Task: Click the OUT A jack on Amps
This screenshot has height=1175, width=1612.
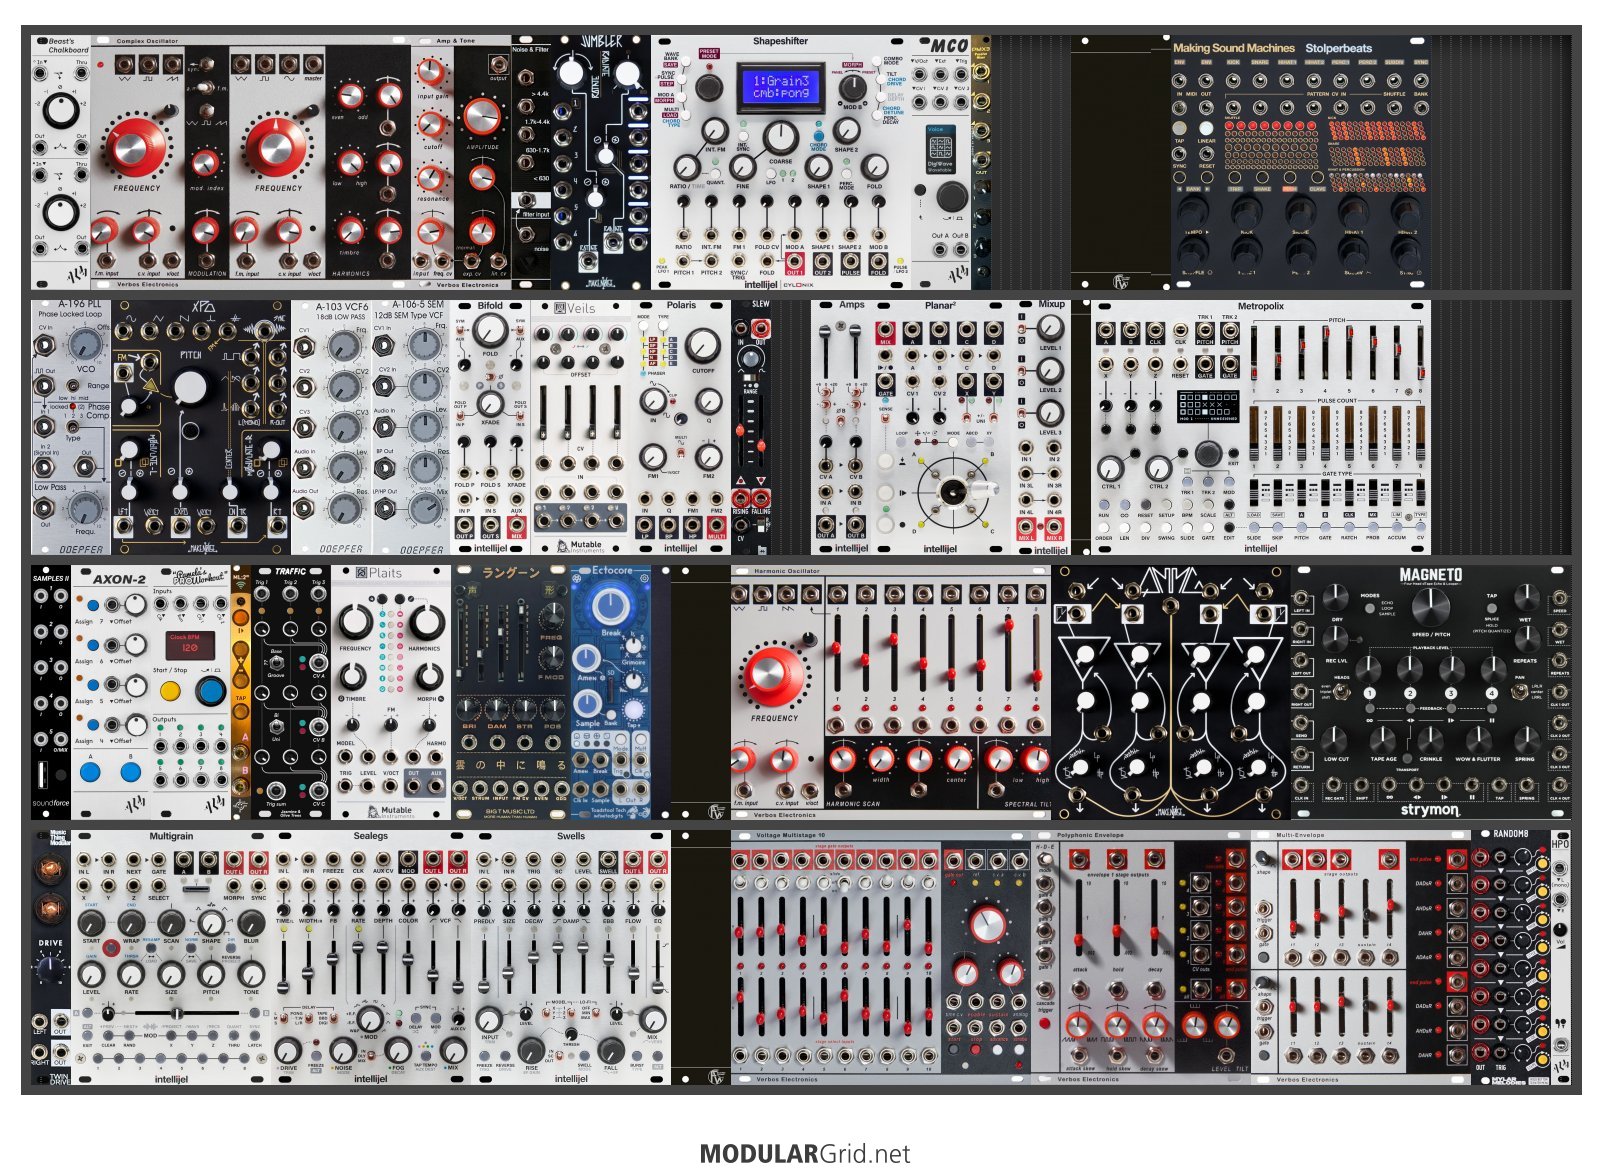Action: coord(826,524)
